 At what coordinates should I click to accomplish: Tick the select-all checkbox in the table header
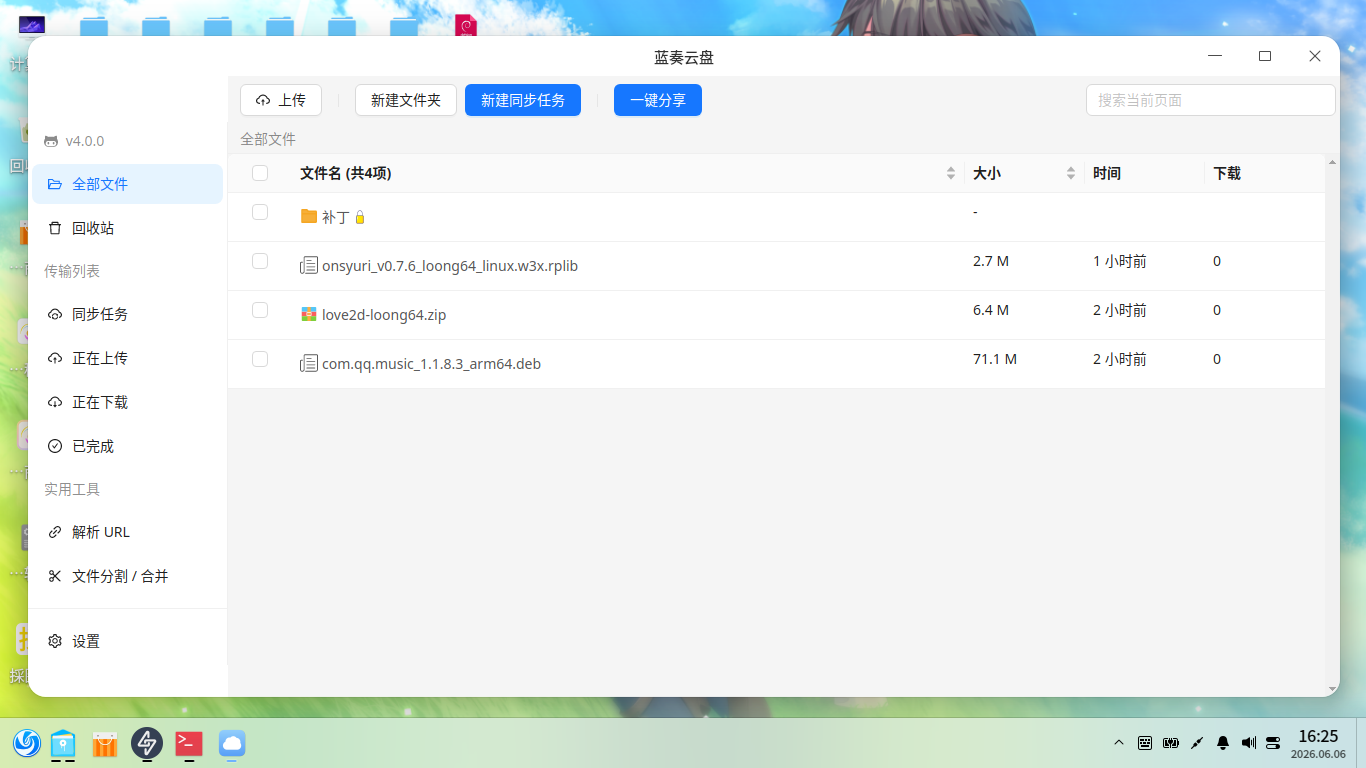(x=260, y=173)
